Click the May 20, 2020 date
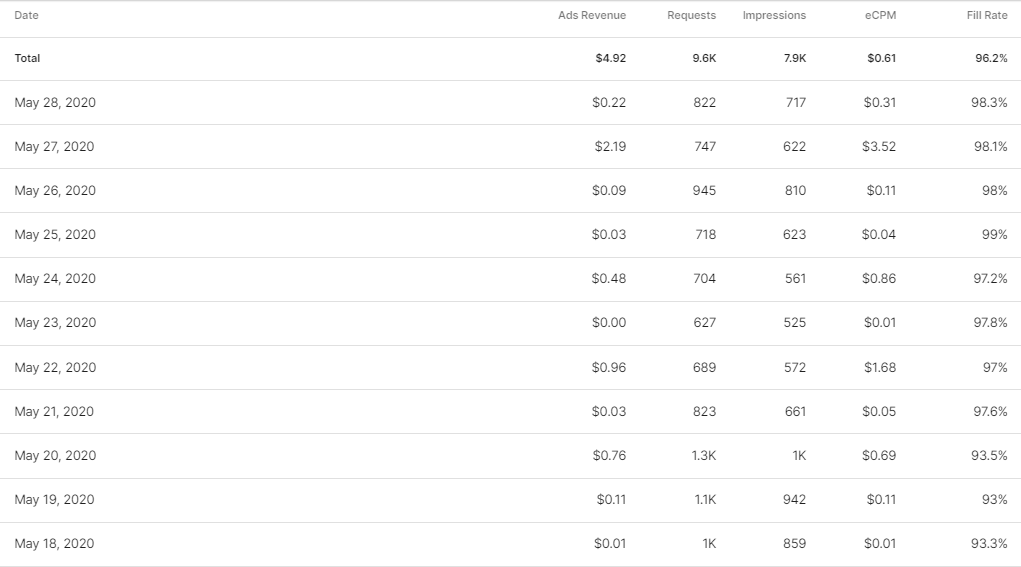This screenshot has height=567, width=1021. (x=55, y=456)
